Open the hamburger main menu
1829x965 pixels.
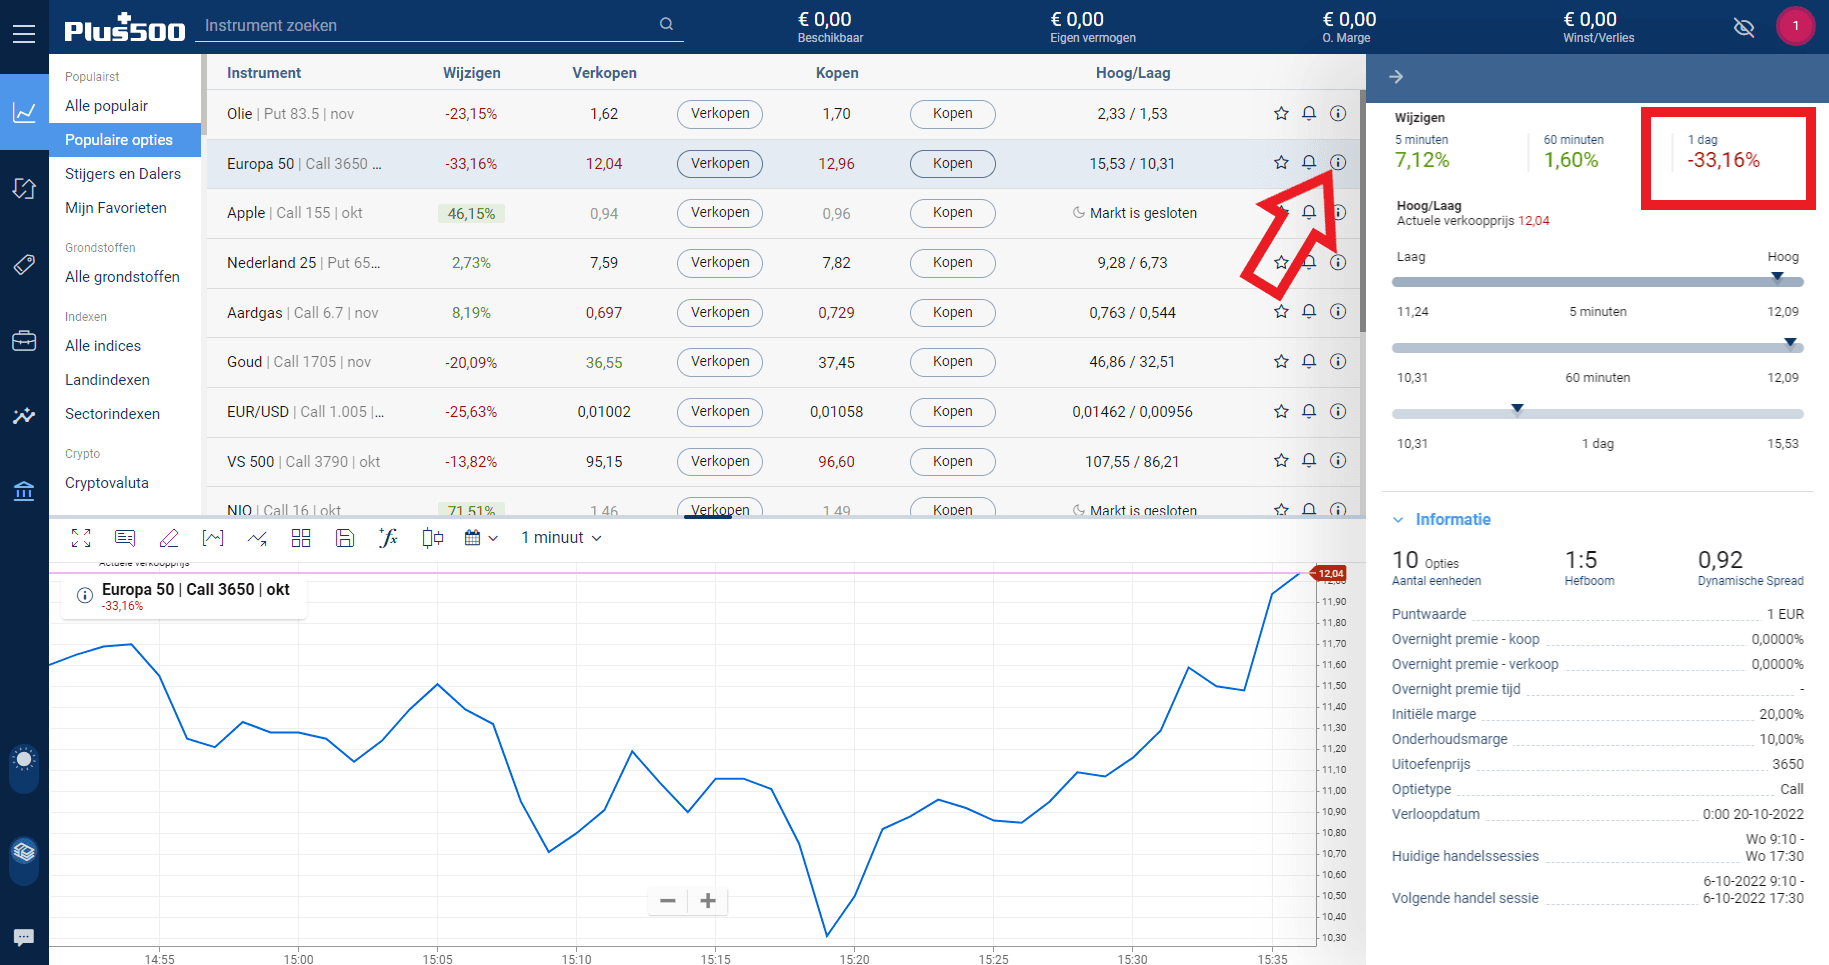[x=24, y=35]
